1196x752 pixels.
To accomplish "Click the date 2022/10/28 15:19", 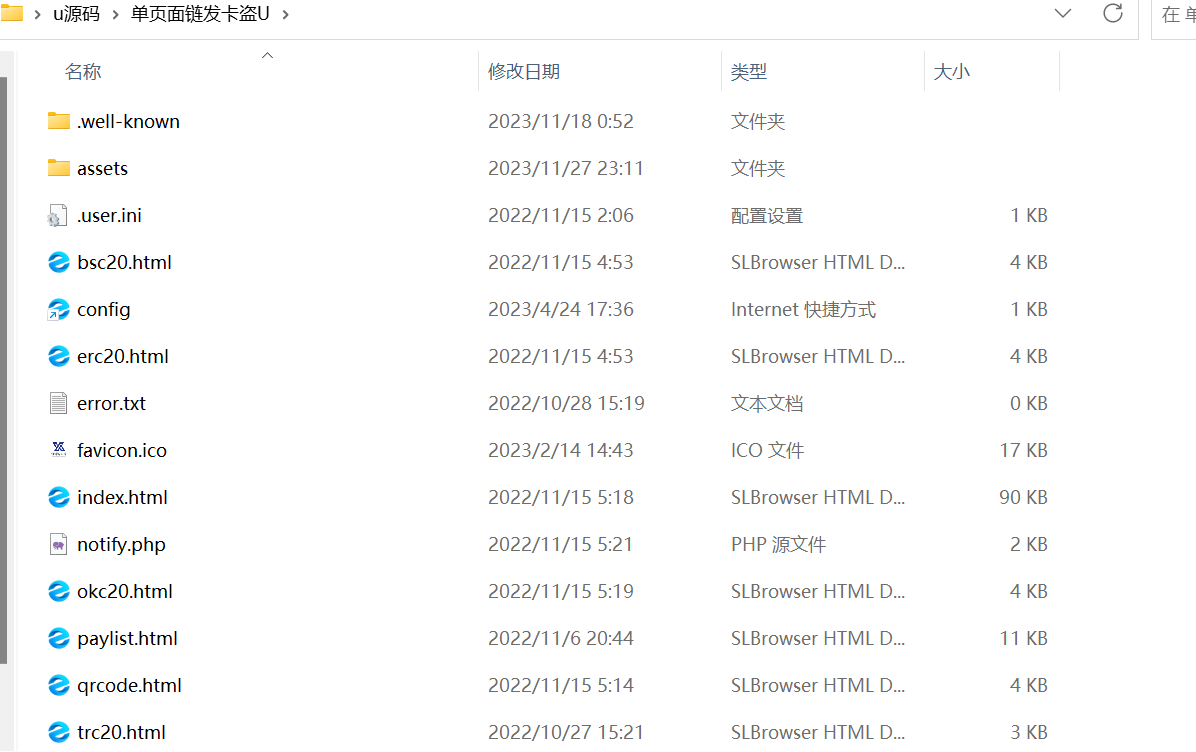I will 566,403.
